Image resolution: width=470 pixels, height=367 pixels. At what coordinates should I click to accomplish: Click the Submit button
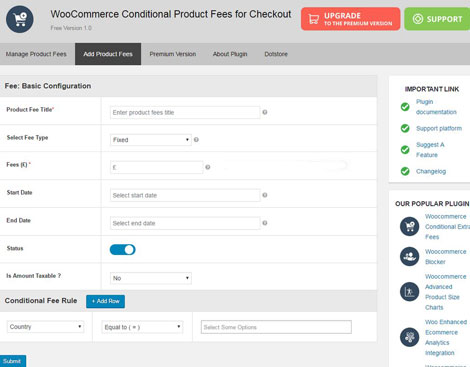click(x=13, y=361)
